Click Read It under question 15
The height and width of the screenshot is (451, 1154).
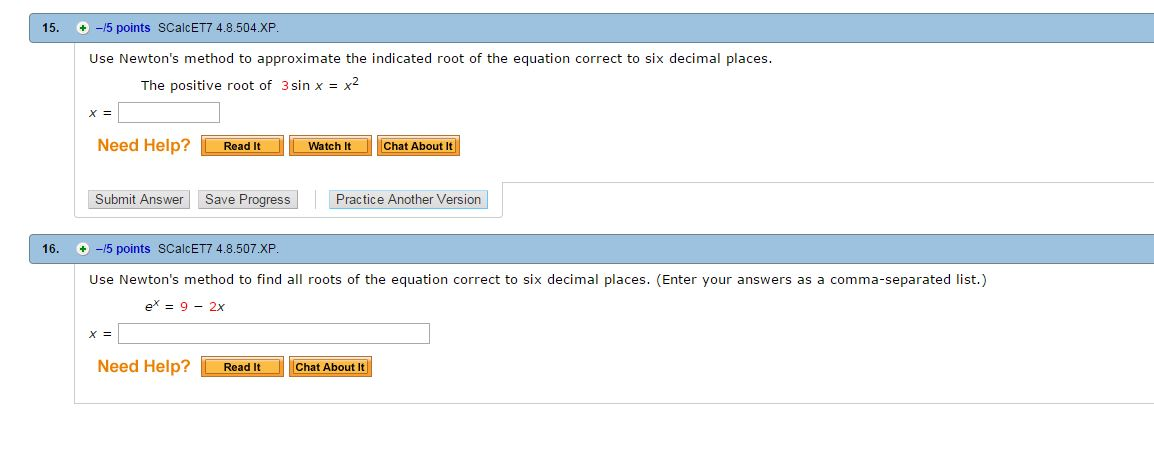pyautogui.click(x=242, y=146)
